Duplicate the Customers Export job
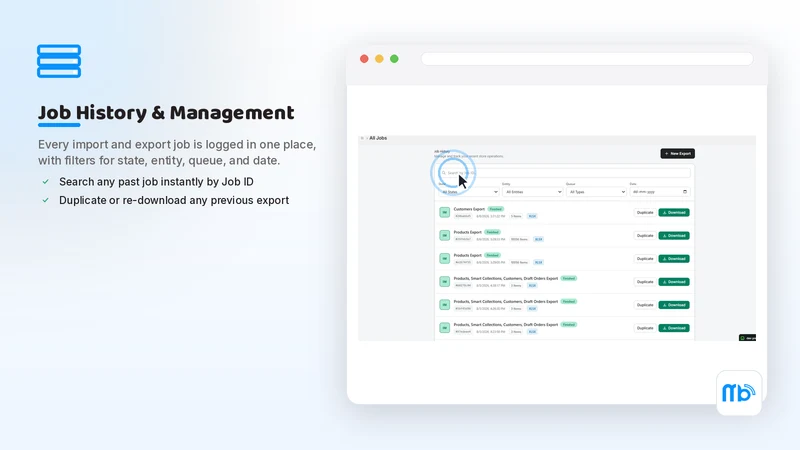This screenshot has width=800, height=450. pyautogui.click(x=645, y=212)
